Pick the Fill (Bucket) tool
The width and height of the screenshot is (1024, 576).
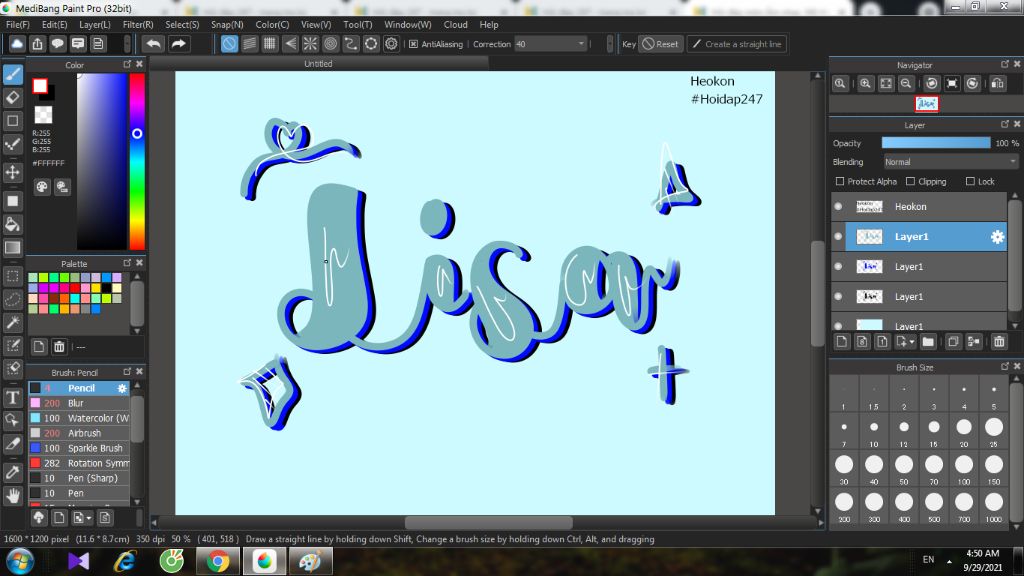12,222
